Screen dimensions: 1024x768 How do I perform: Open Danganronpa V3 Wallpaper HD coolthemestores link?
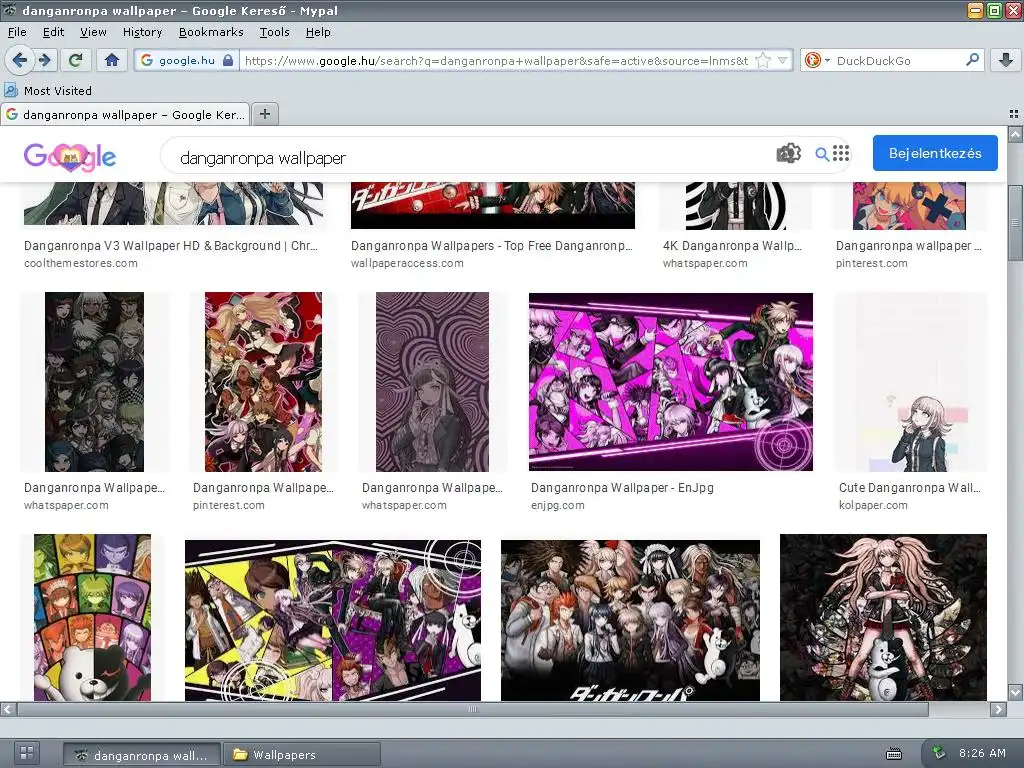[x=170, y=246]
